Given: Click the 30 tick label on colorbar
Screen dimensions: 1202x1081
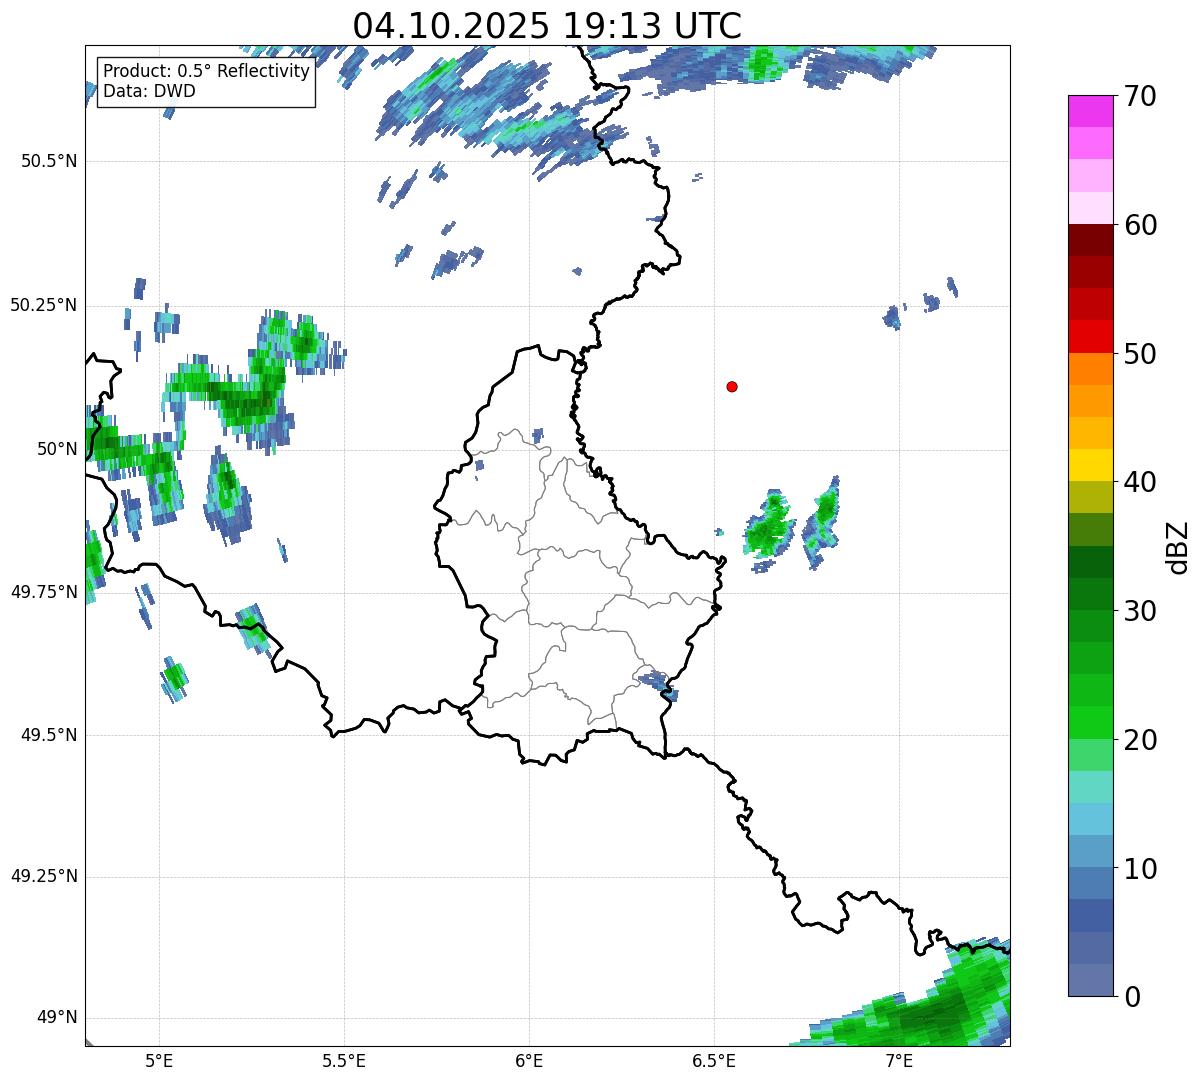Looking at the screenshot, I should pyautogui.click(x=1139, y=611).
